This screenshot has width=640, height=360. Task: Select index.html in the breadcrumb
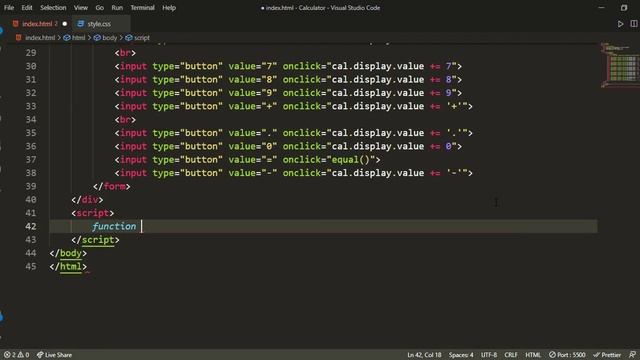40,38
